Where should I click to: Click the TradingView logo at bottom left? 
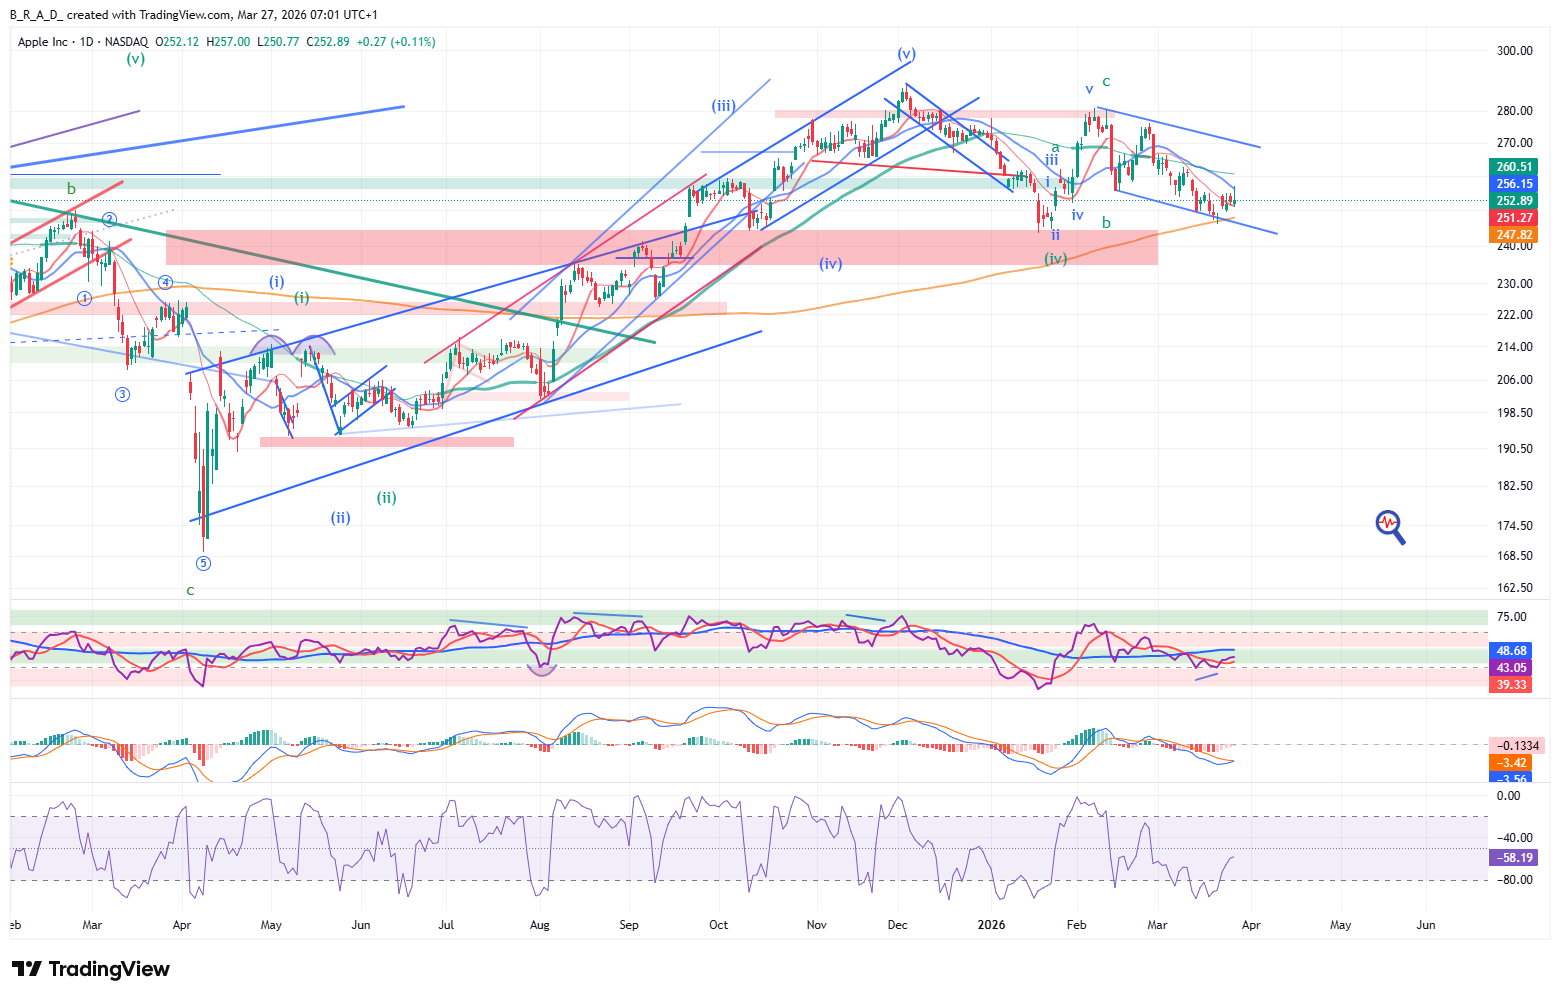[x=91, y=969]
